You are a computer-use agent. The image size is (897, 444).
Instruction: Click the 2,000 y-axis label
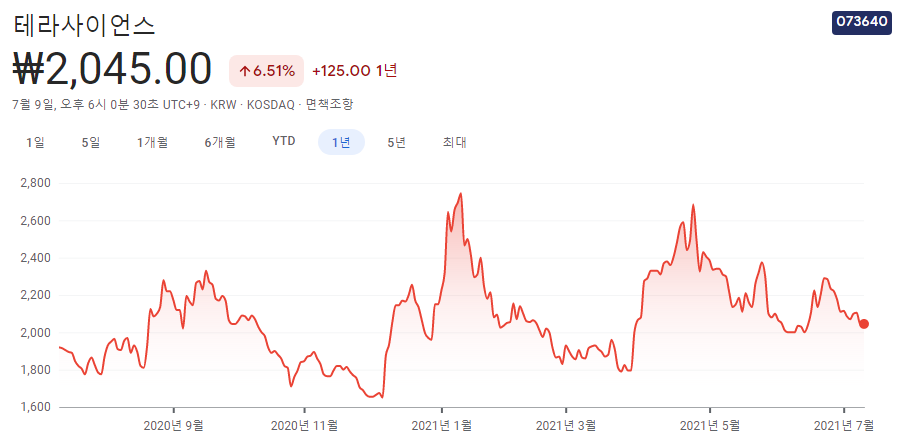point(35,333)
